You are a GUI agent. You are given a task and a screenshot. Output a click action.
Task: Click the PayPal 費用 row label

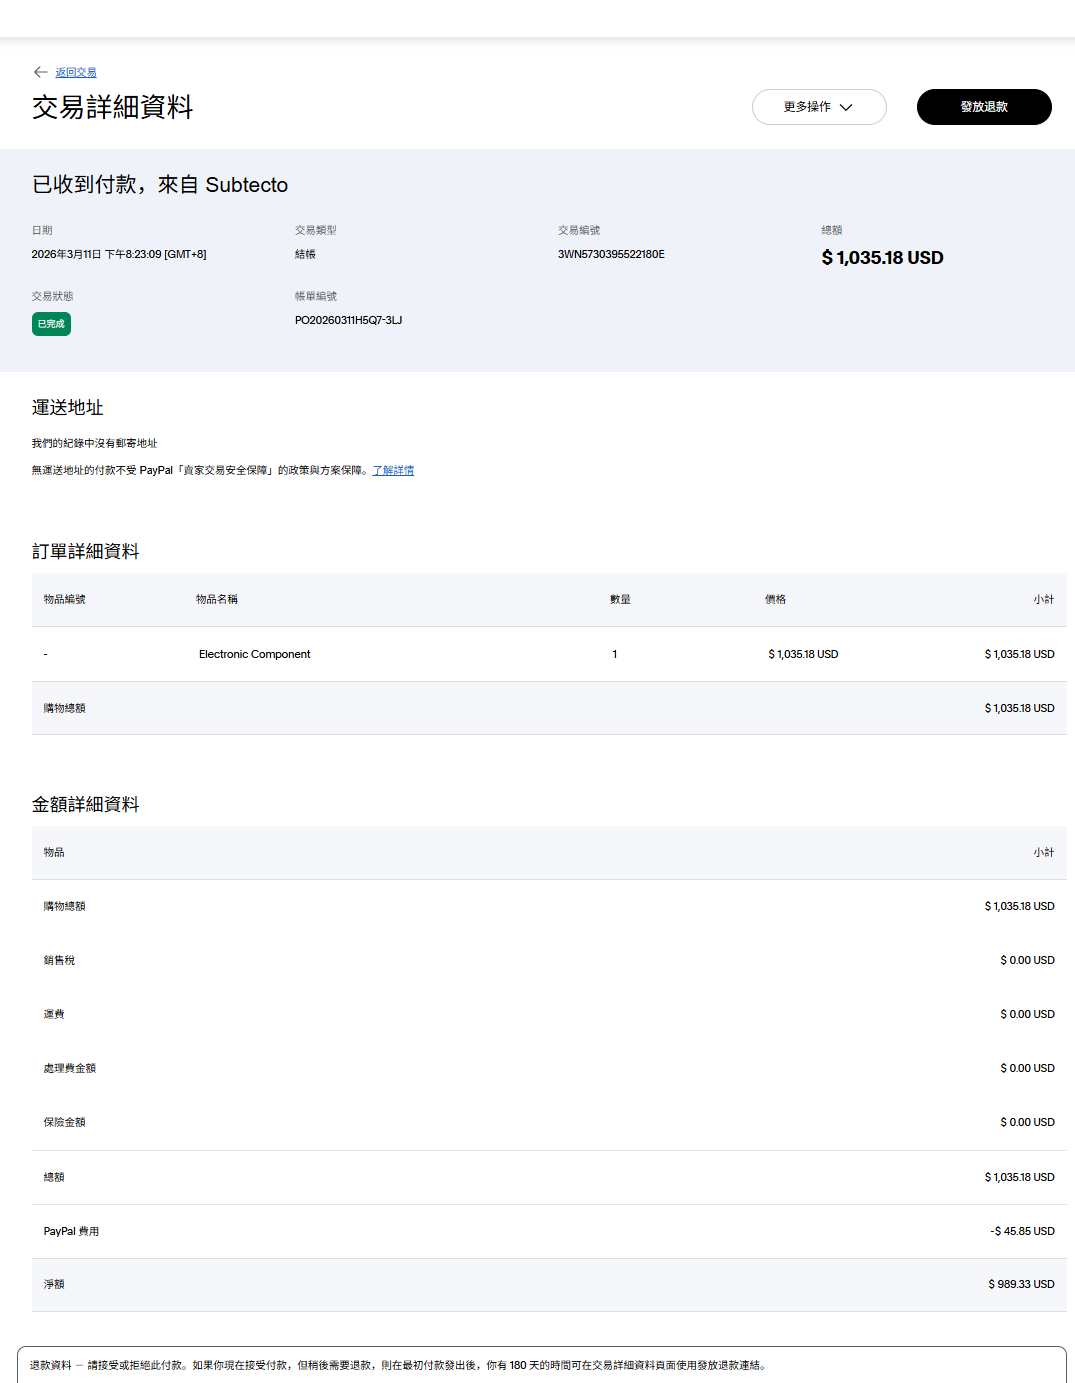pos(71,1231)
